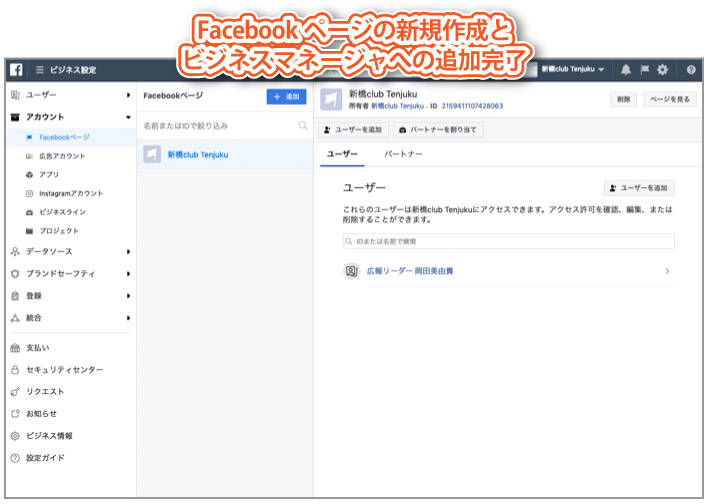
Task: Click the プロジェクト folder icon
Action: [29, 231]
